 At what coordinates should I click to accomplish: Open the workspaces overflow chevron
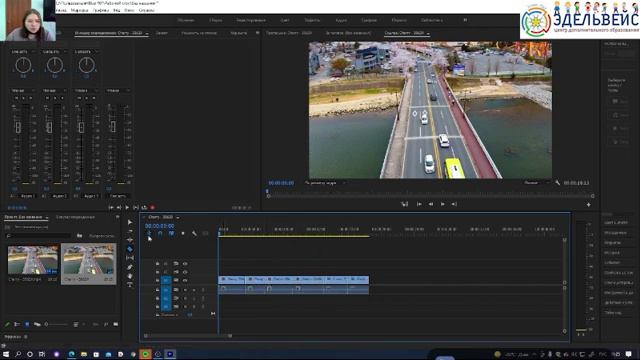(465, 20)
